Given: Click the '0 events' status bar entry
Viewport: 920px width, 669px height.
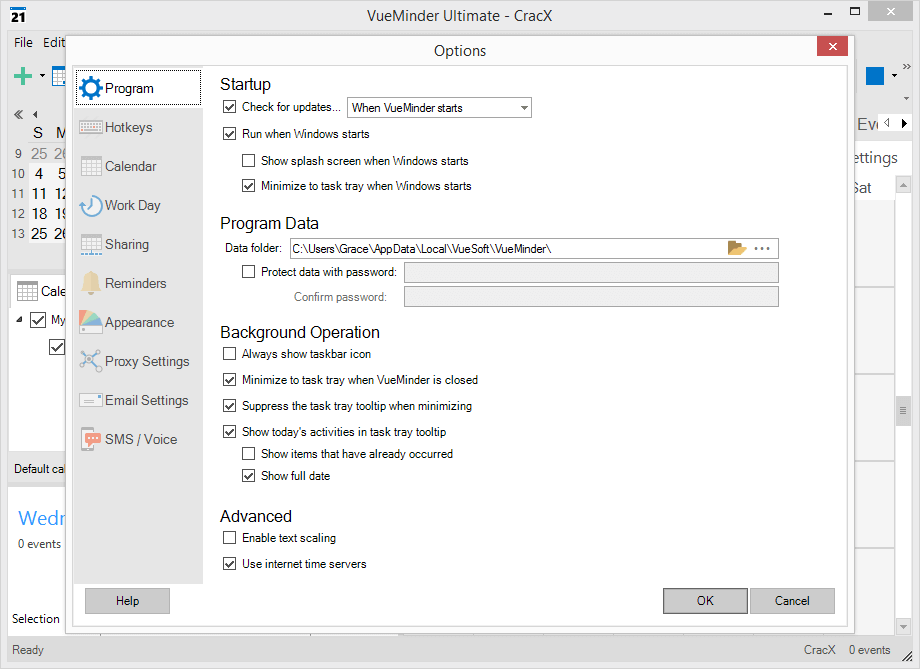Looking at the screenshot, I should [x=870, y=650].
